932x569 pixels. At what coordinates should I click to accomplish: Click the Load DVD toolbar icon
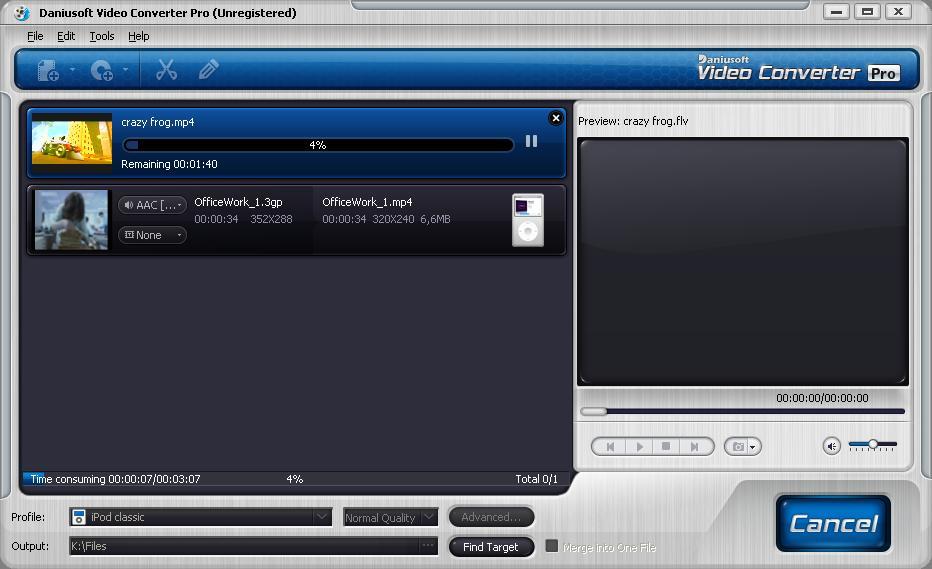[102, 70]
